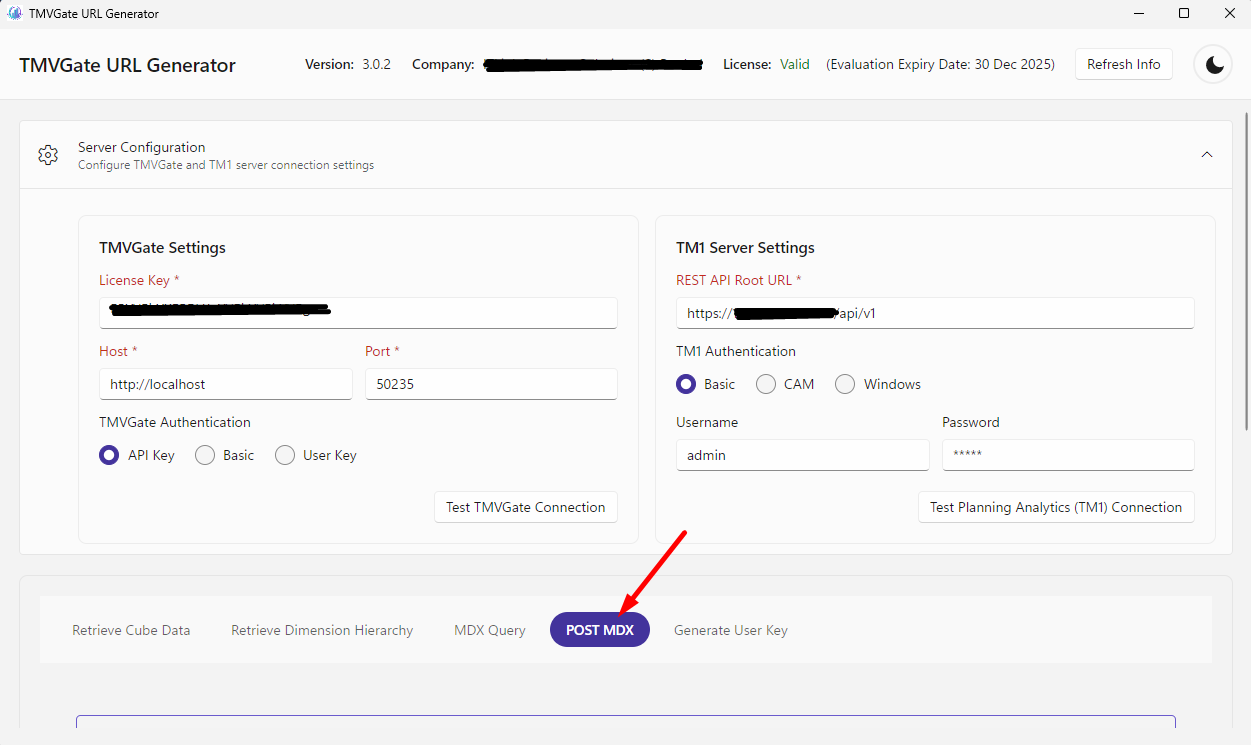Click the Port field showing 50235
Viewport: 1251px width, 745px height.
pos(491,383)
